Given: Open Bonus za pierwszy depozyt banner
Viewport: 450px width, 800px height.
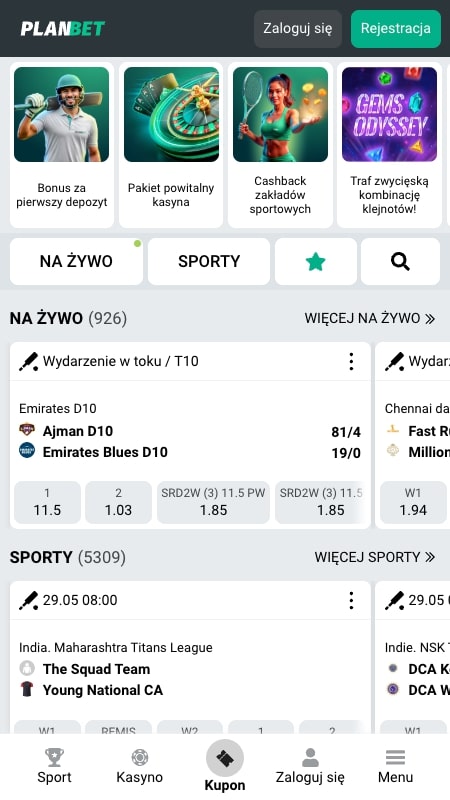Looking at the screenshot, I should click(62, 145).
